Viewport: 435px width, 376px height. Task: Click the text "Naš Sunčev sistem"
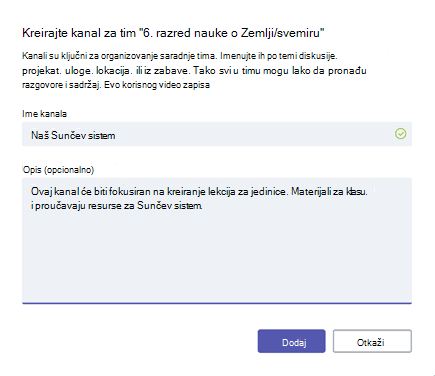coord(73,136)
